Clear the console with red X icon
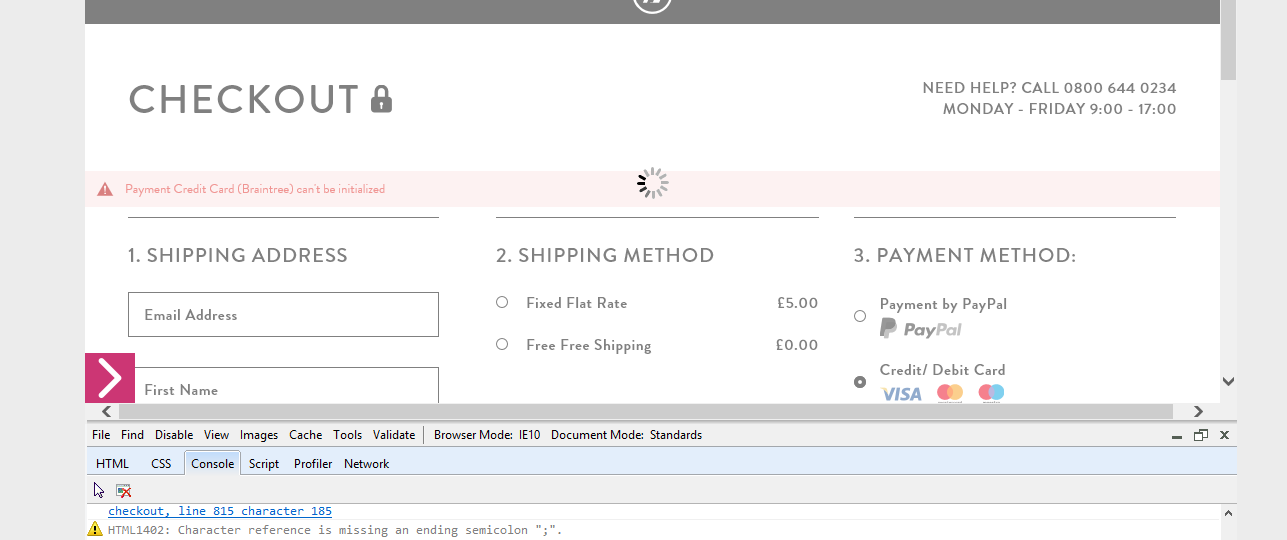 123,490
